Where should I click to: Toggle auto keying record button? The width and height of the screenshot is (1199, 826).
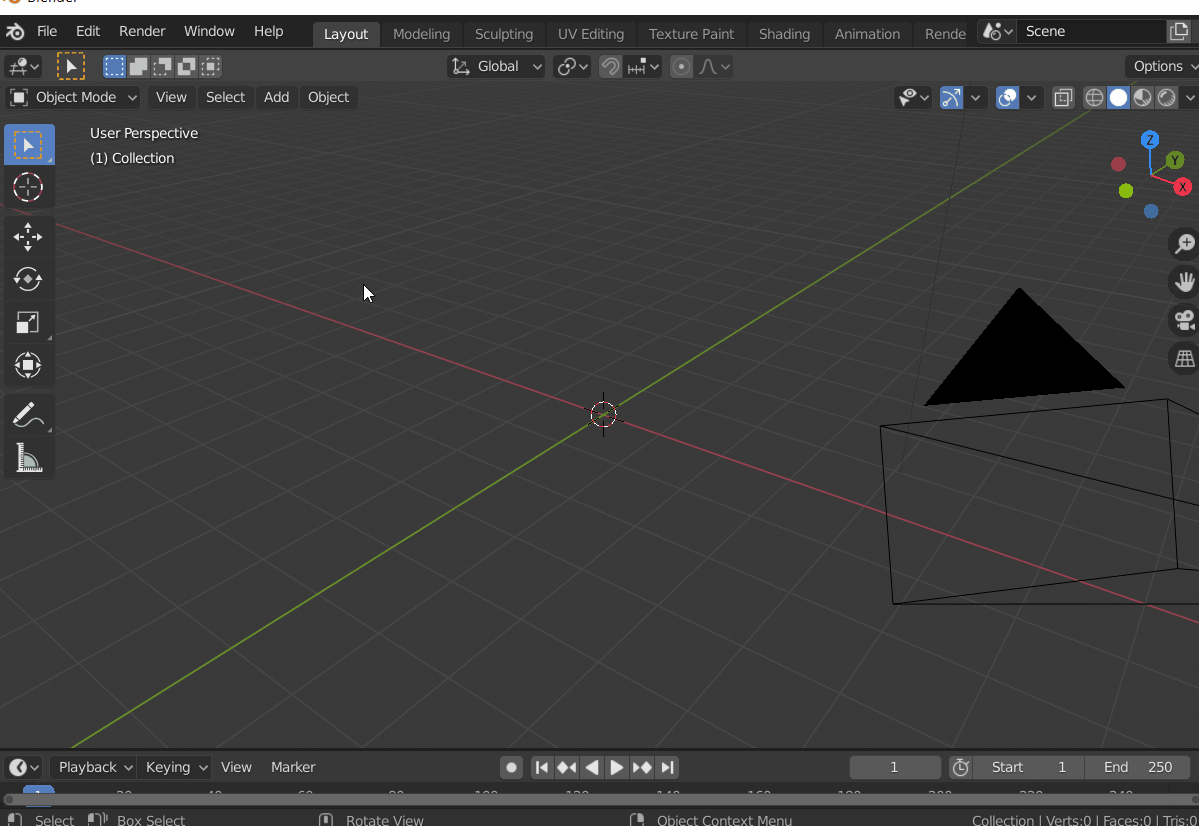512,767
